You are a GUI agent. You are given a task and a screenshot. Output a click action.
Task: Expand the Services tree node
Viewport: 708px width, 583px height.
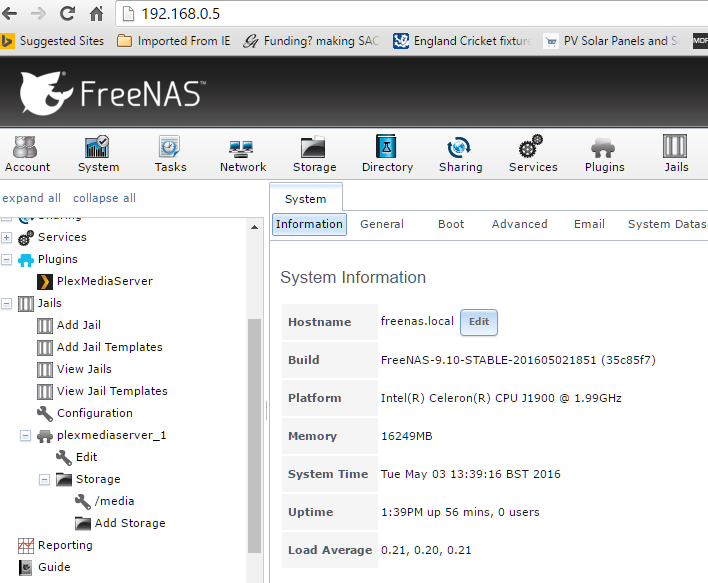coord(6,238)
